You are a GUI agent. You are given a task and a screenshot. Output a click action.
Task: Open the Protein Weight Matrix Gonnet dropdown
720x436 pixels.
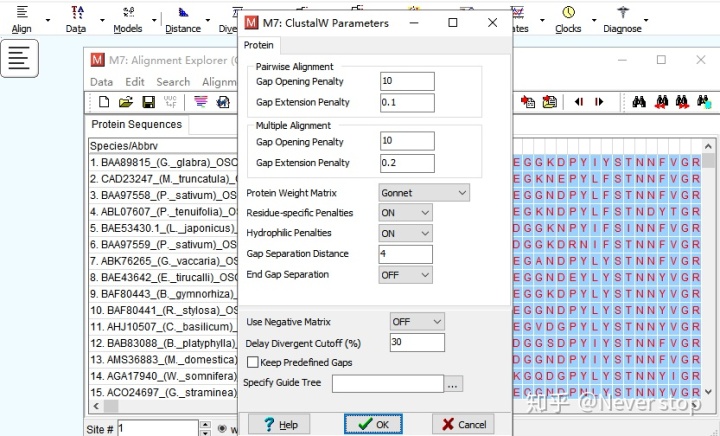[x=424, y=193]
